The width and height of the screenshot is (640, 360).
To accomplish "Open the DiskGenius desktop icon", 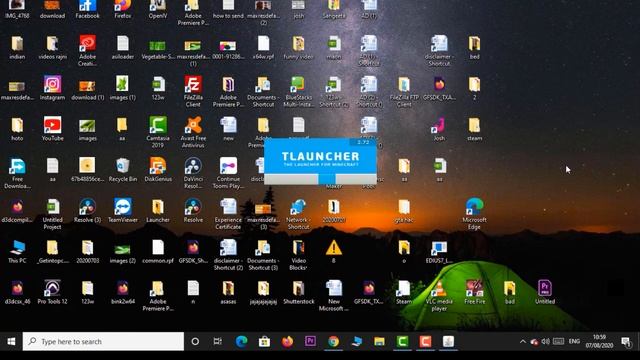I will pos(158,169).
